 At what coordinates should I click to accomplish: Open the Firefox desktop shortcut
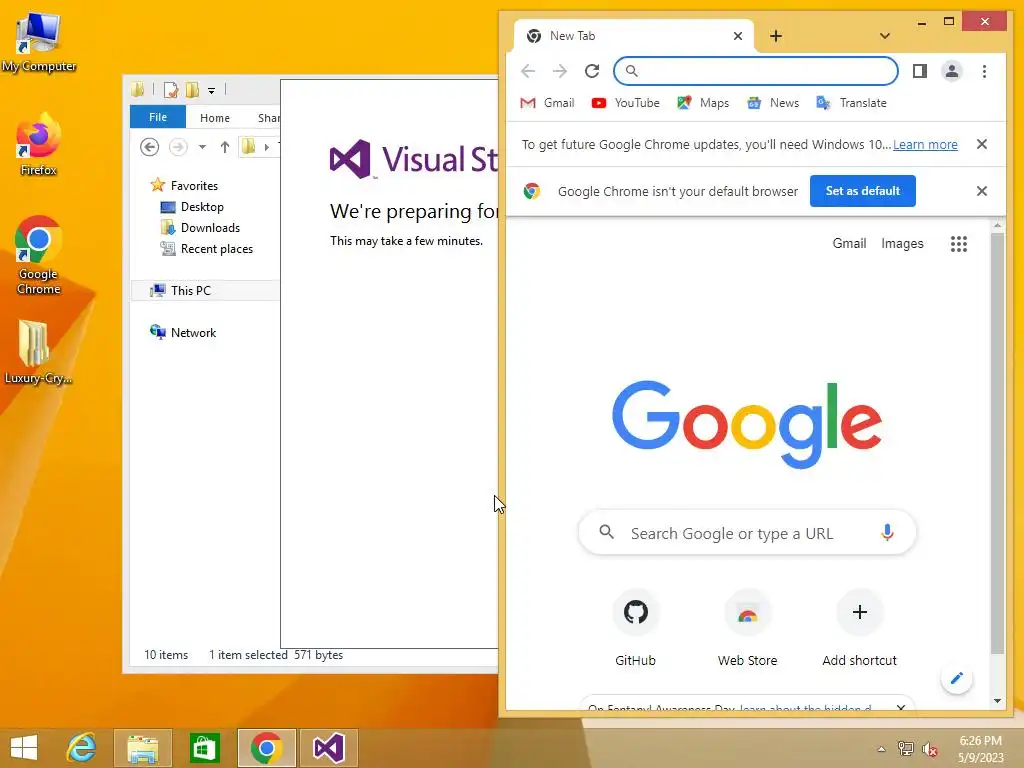tap(39, 145)
